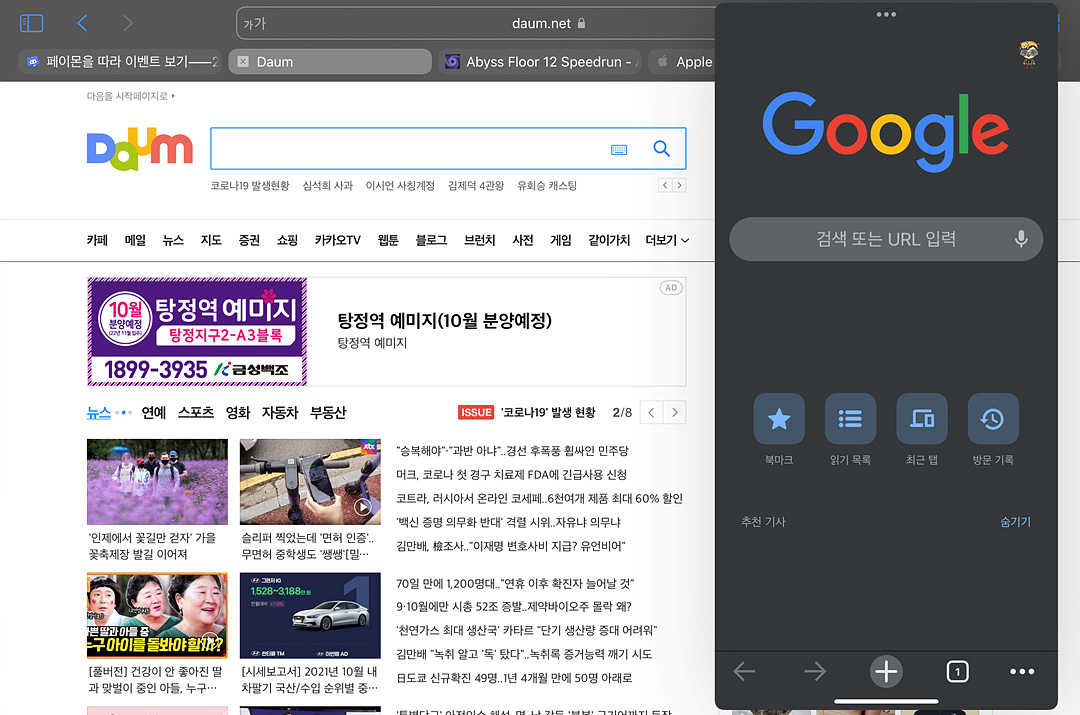Image resolution: width=1080 pixels, height=715 pixels.
Task: Open headline 머크, 코로나 첫 경구 치료제
Action: 511,475
